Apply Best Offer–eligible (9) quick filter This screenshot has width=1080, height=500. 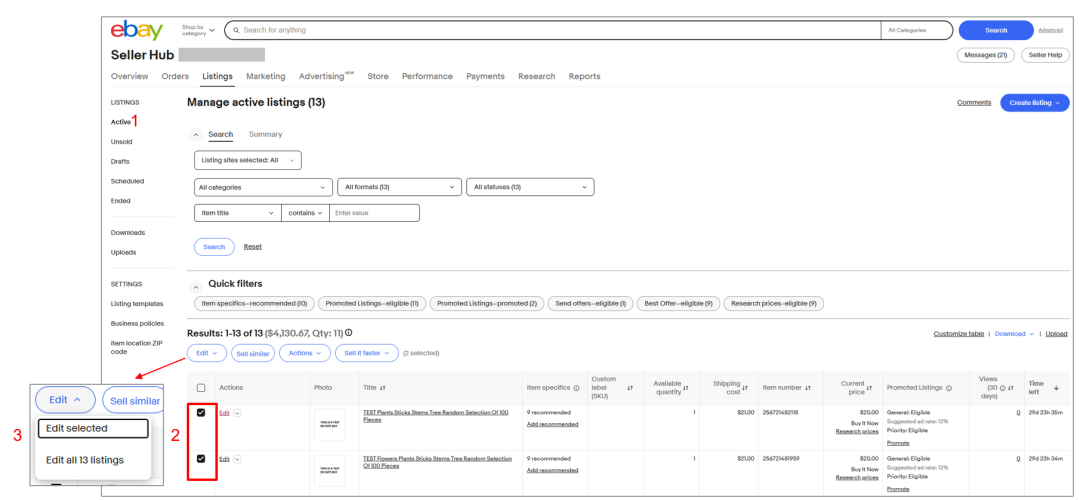[679, 304]
